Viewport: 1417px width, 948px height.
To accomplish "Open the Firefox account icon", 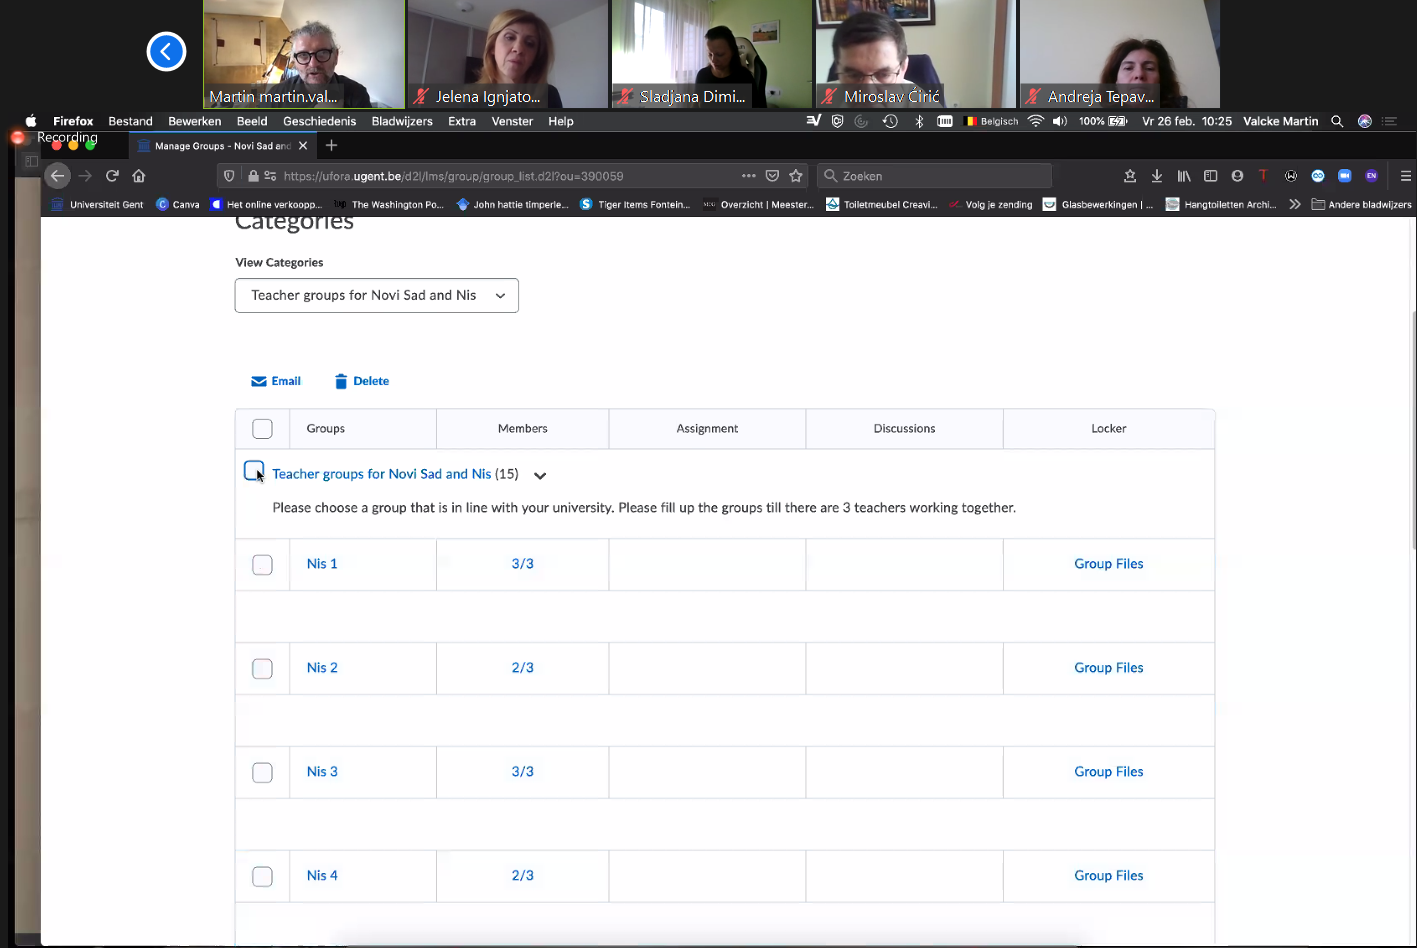I will click(1237, 176).
